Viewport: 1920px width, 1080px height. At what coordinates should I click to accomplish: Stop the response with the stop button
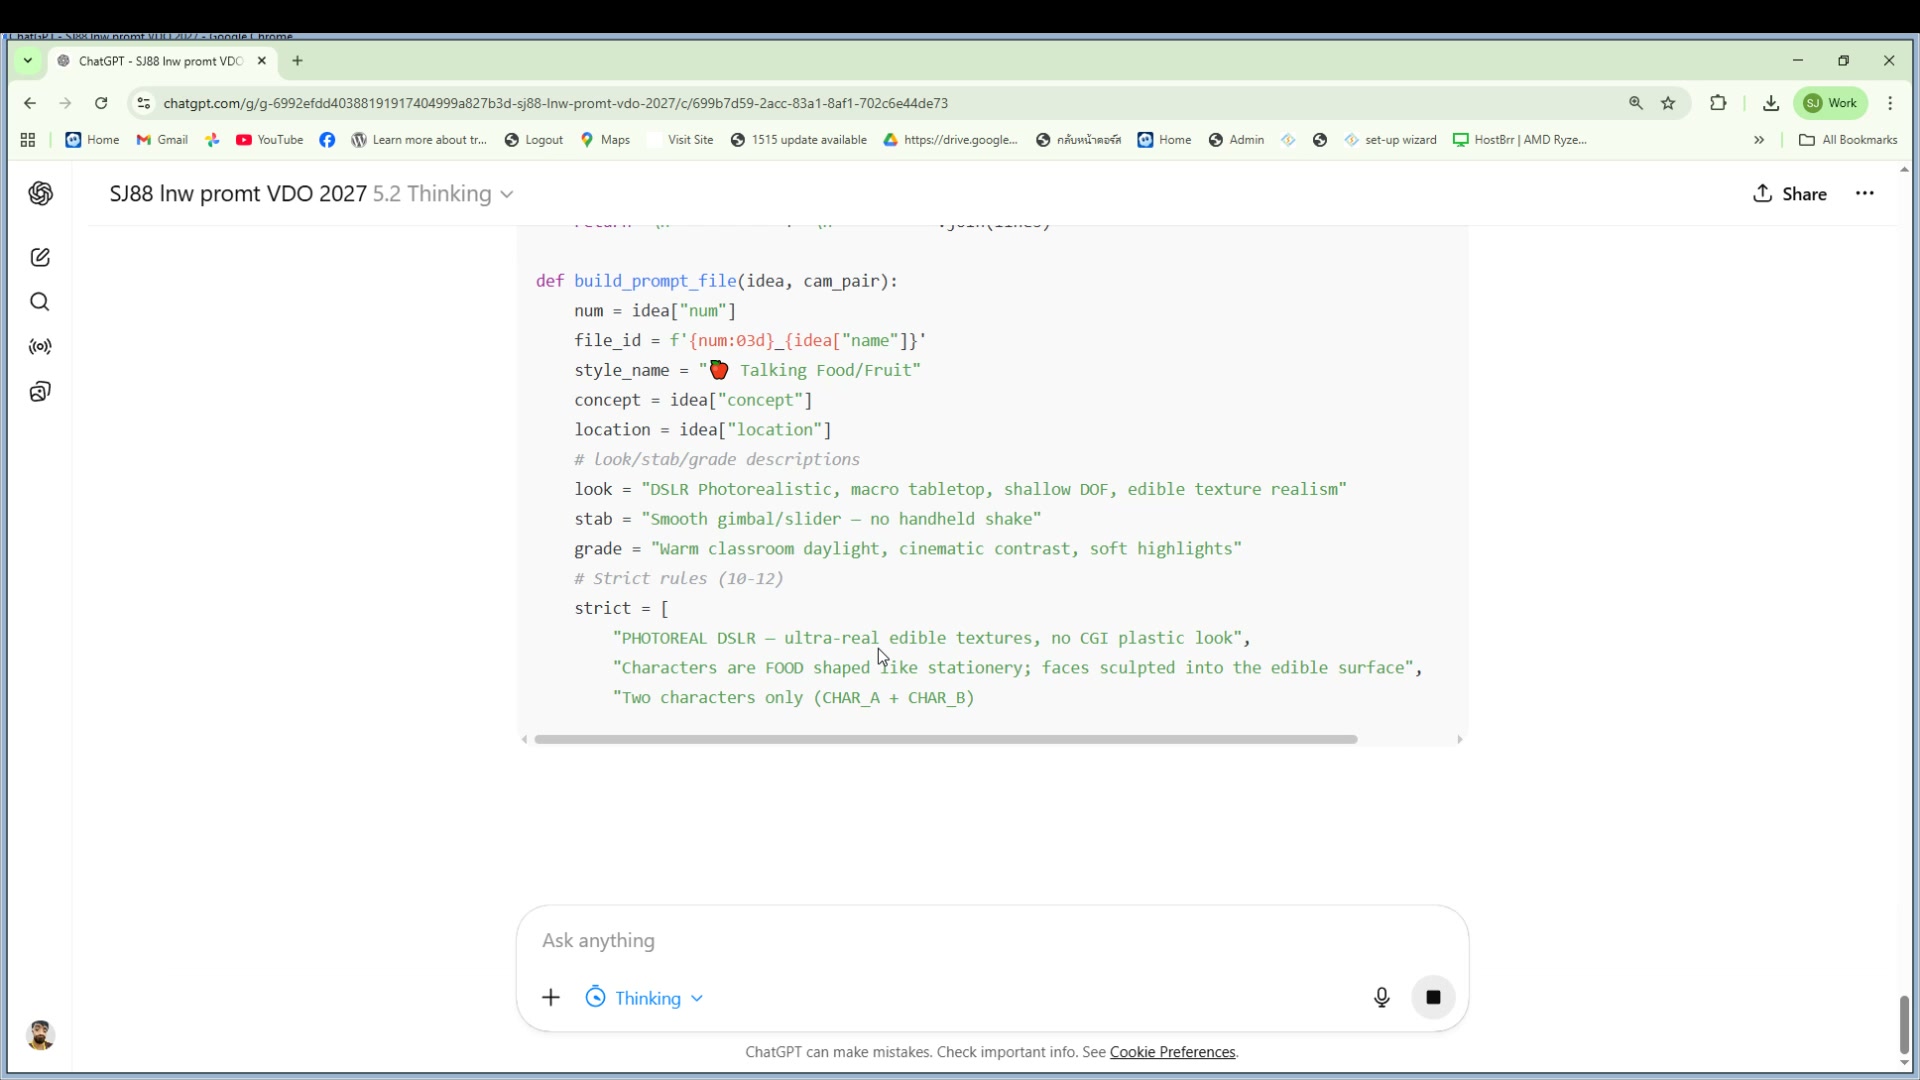pos(1433,997)
